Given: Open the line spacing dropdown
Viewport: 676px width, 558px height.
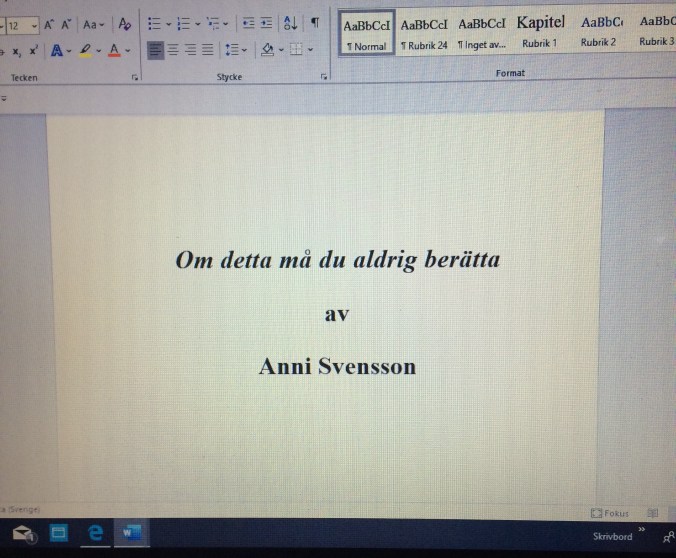Looking at the screenshot, I should (234, 49).
